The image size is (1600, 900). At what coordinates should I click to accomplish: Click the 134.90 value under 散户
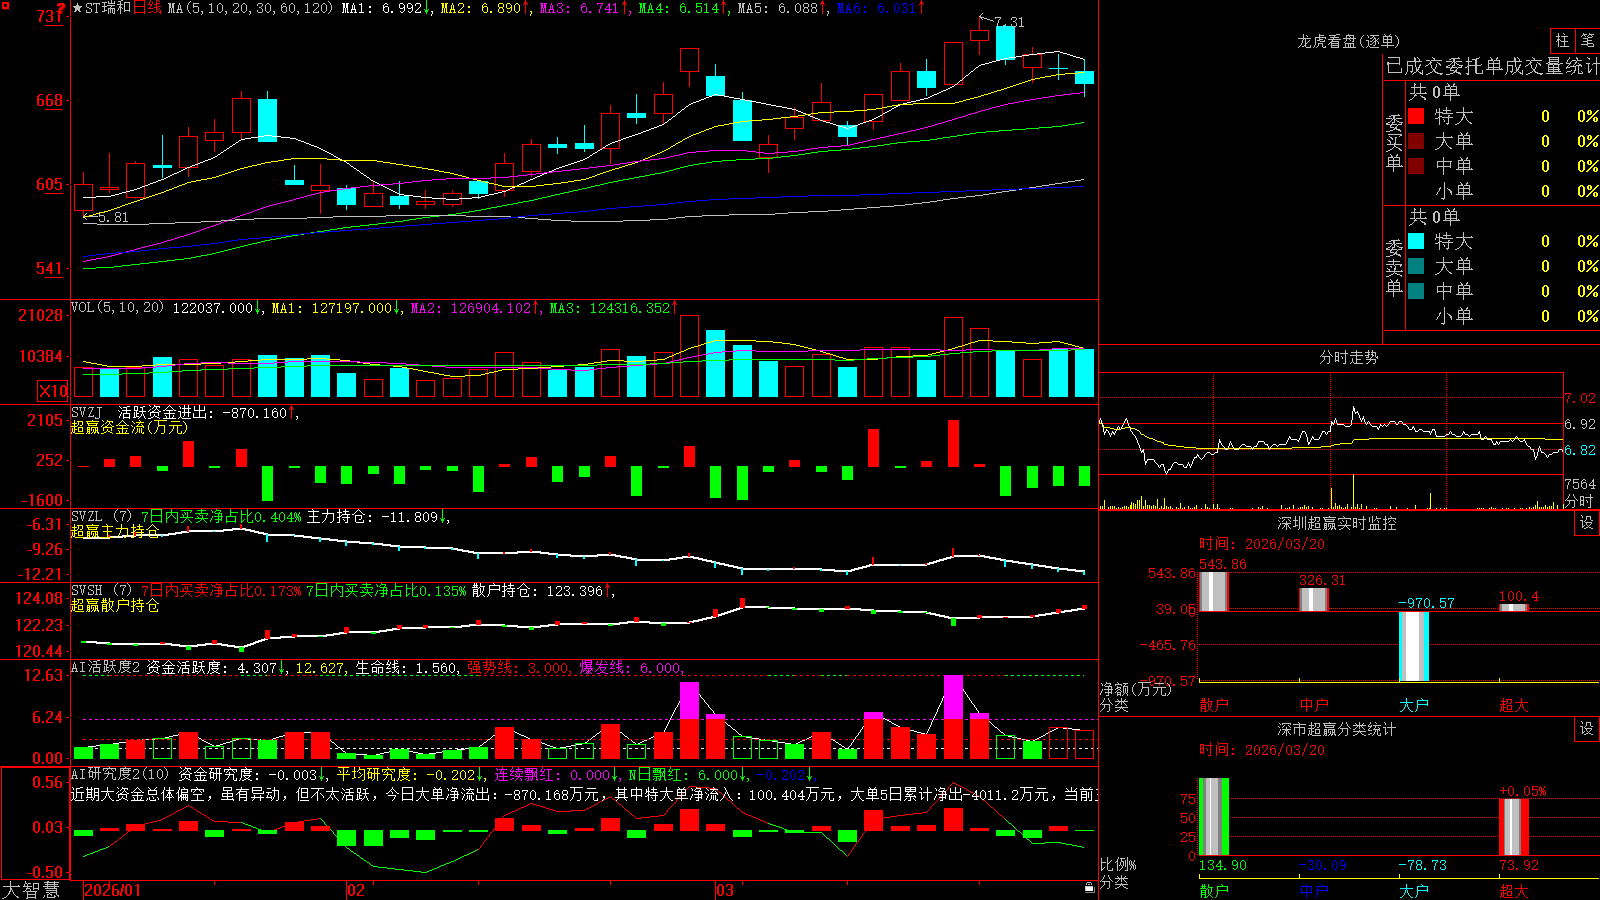(1222, 865)
